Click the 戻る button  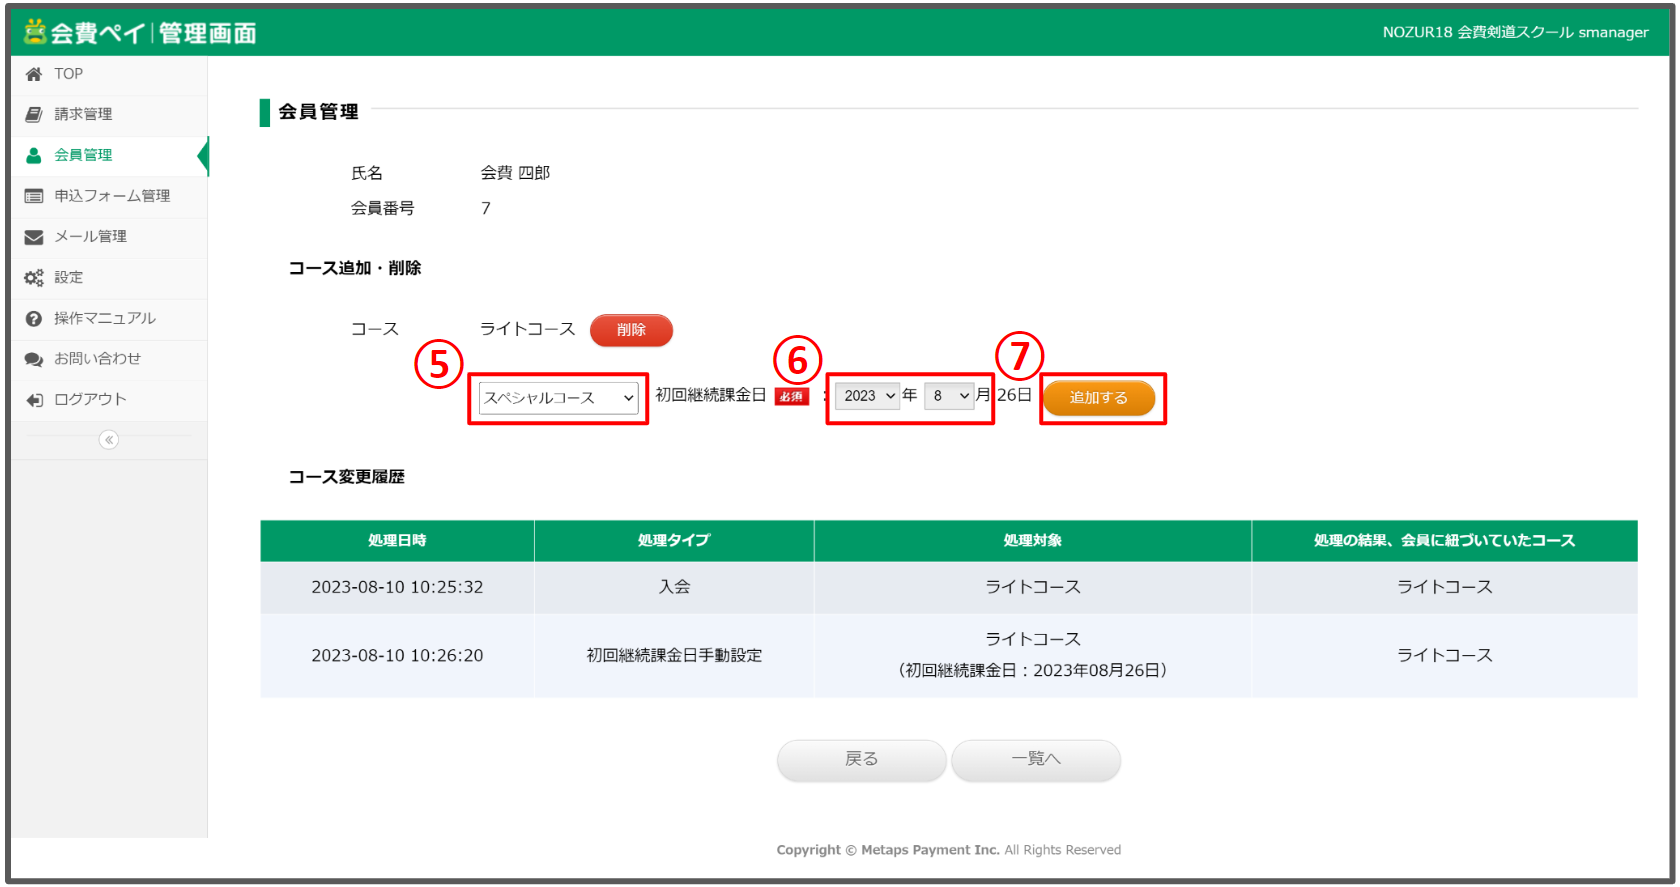point(861,760)
